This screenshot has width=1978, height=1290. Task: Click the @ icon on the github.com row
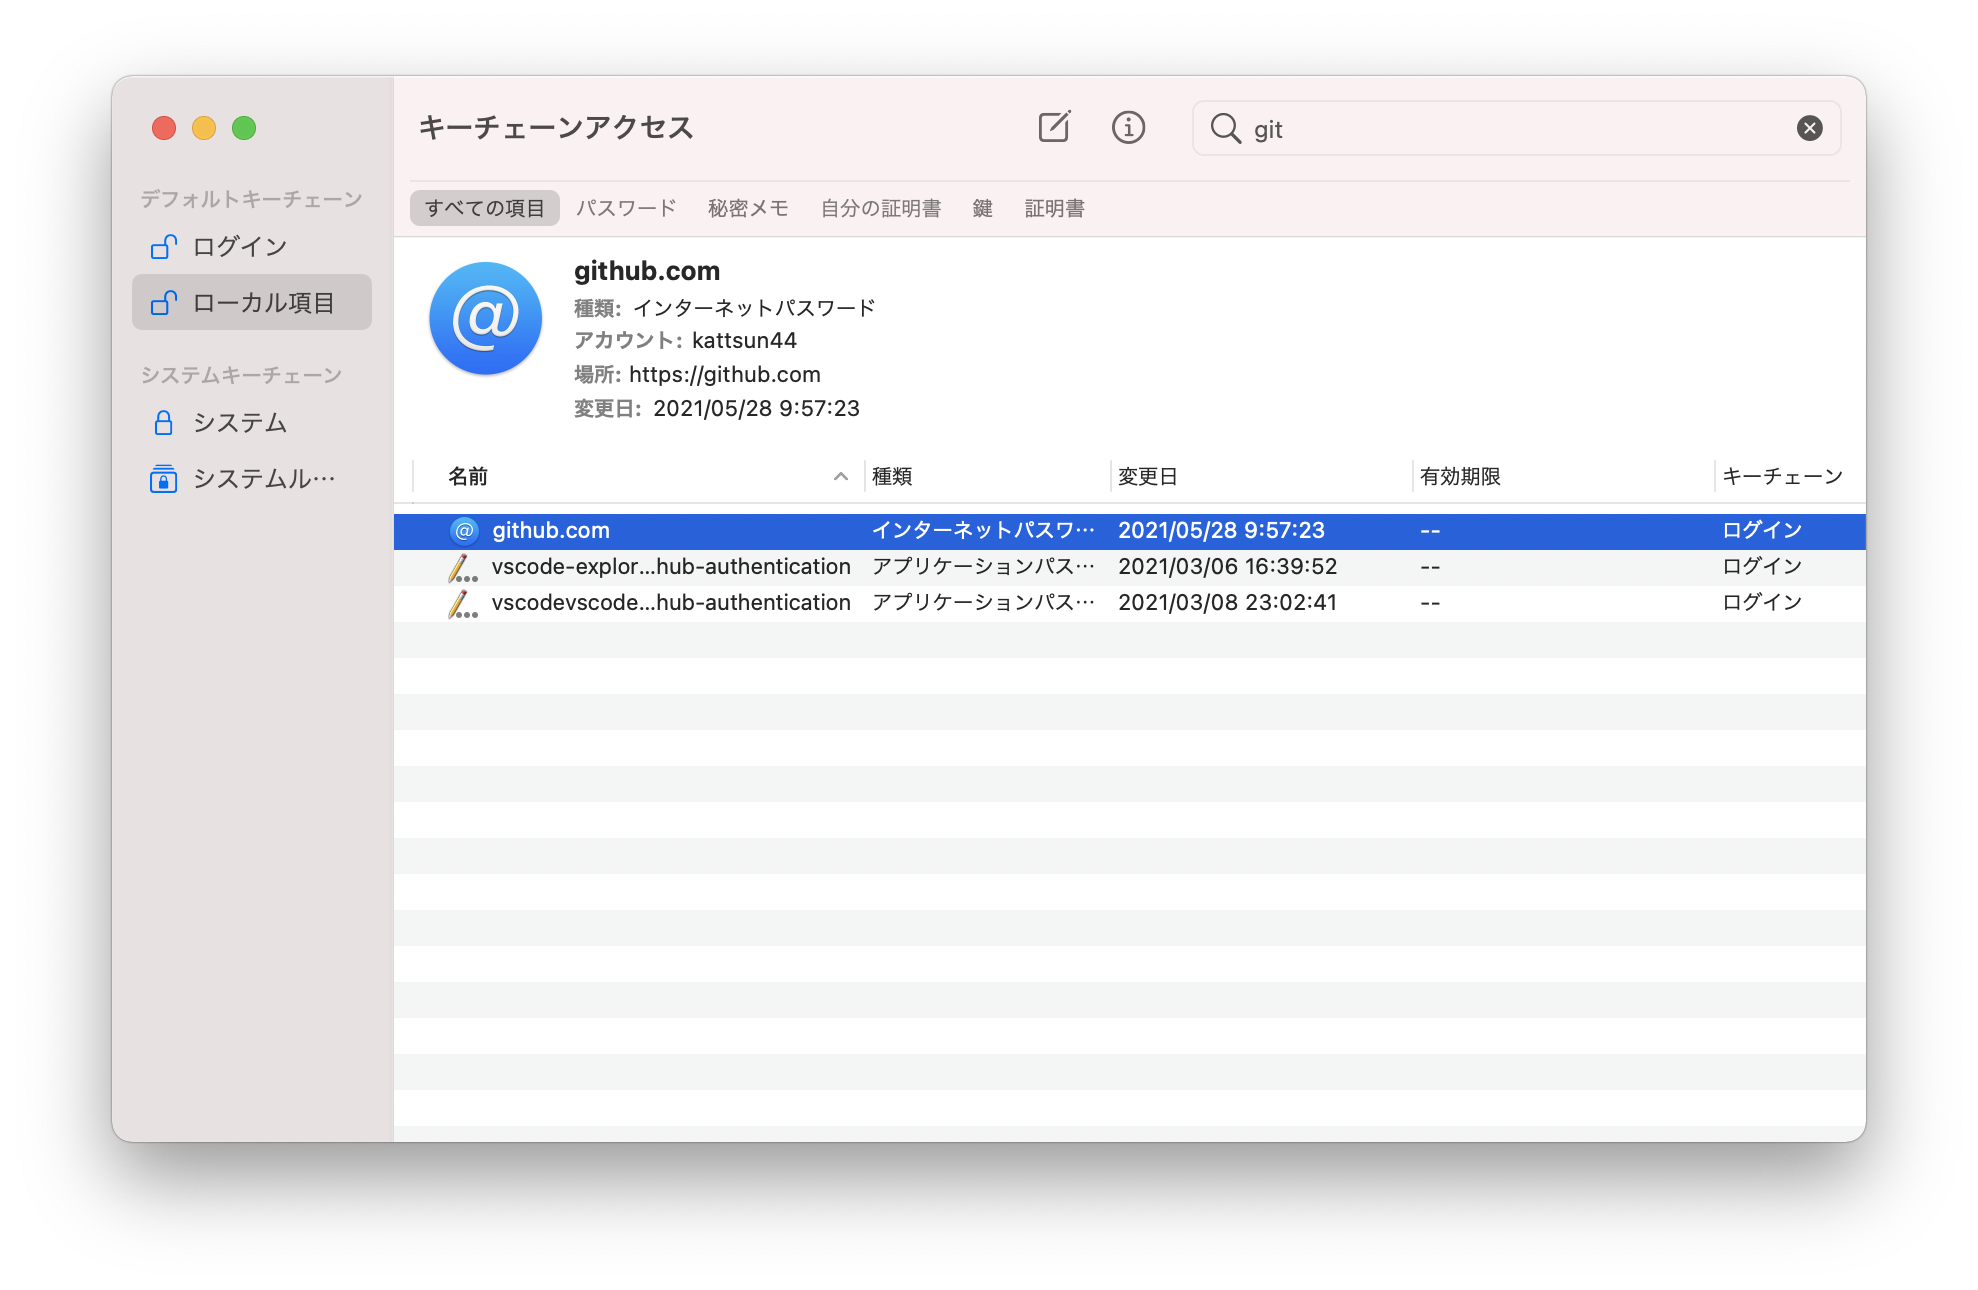coord(463,530)
